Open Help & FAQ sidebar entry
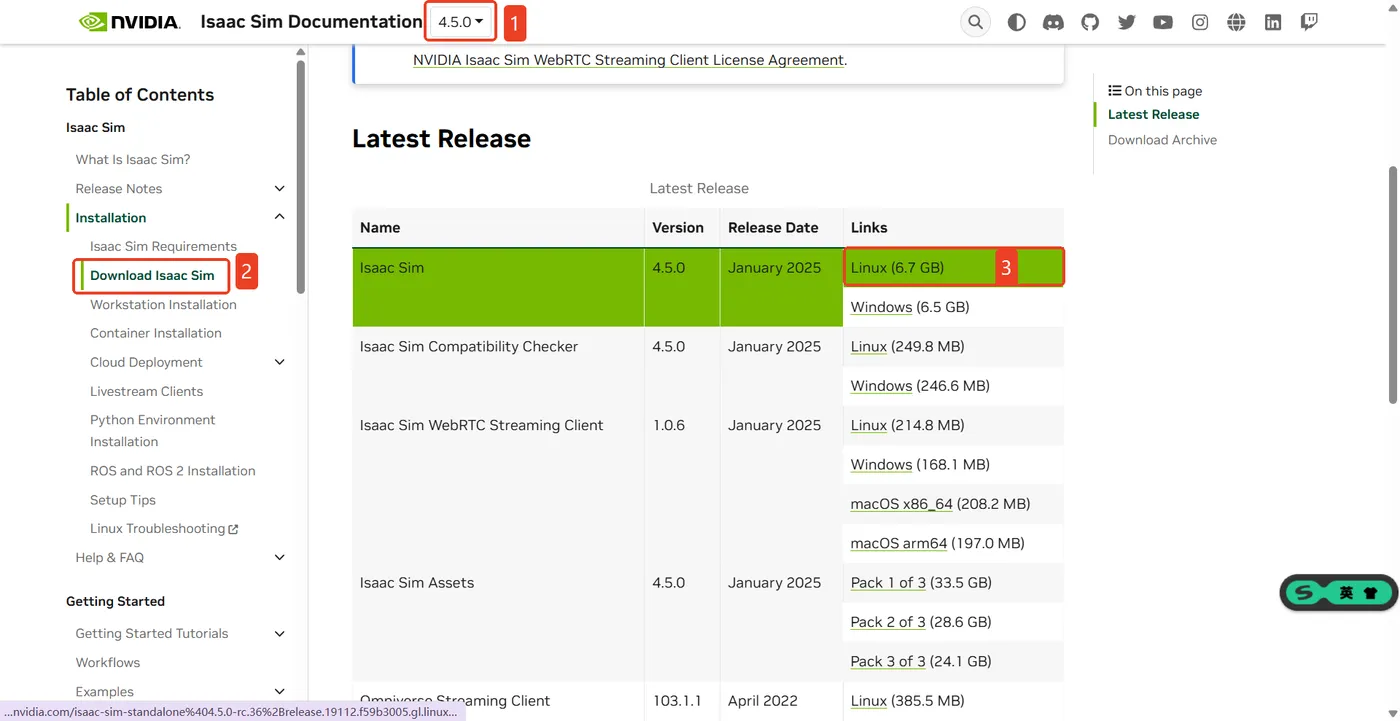The width and height of the screenshot is (1400, 721). pyautogui.click(x=110, y=557)
